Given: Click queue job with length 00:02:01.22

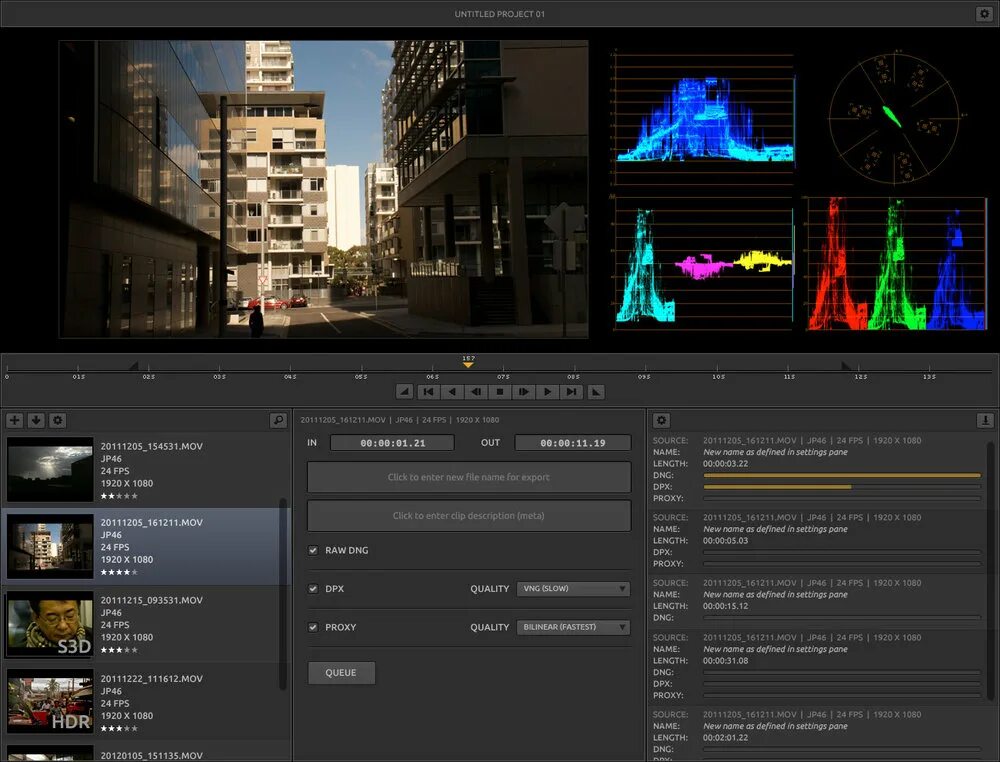Looking at the screenshot, I should 817,735.
